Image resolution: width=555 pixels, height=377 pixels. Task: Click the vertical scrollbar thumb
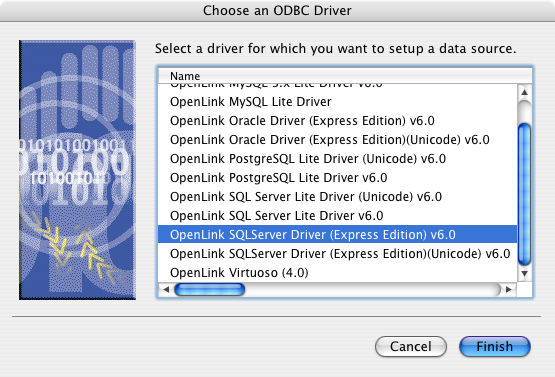coord(525,194)
